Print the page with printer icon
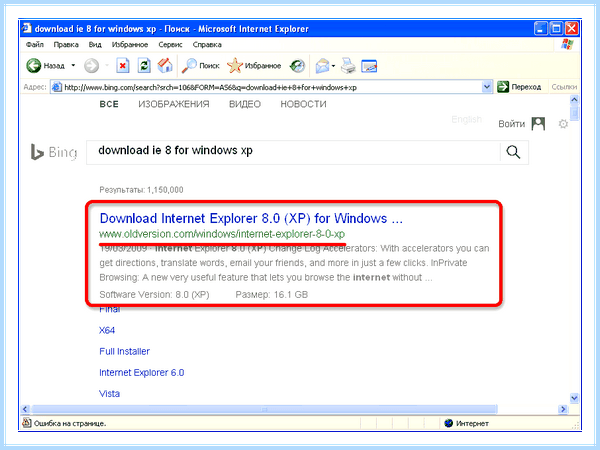 pos(348,66)
